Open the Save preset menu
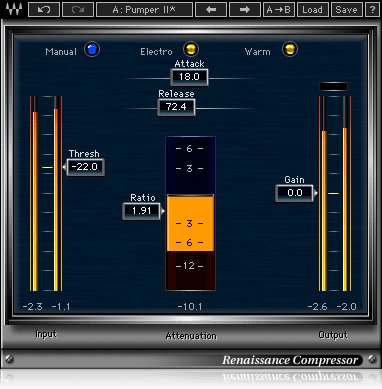Viewport: 382px width, 389px height. [x=346, y=10]
